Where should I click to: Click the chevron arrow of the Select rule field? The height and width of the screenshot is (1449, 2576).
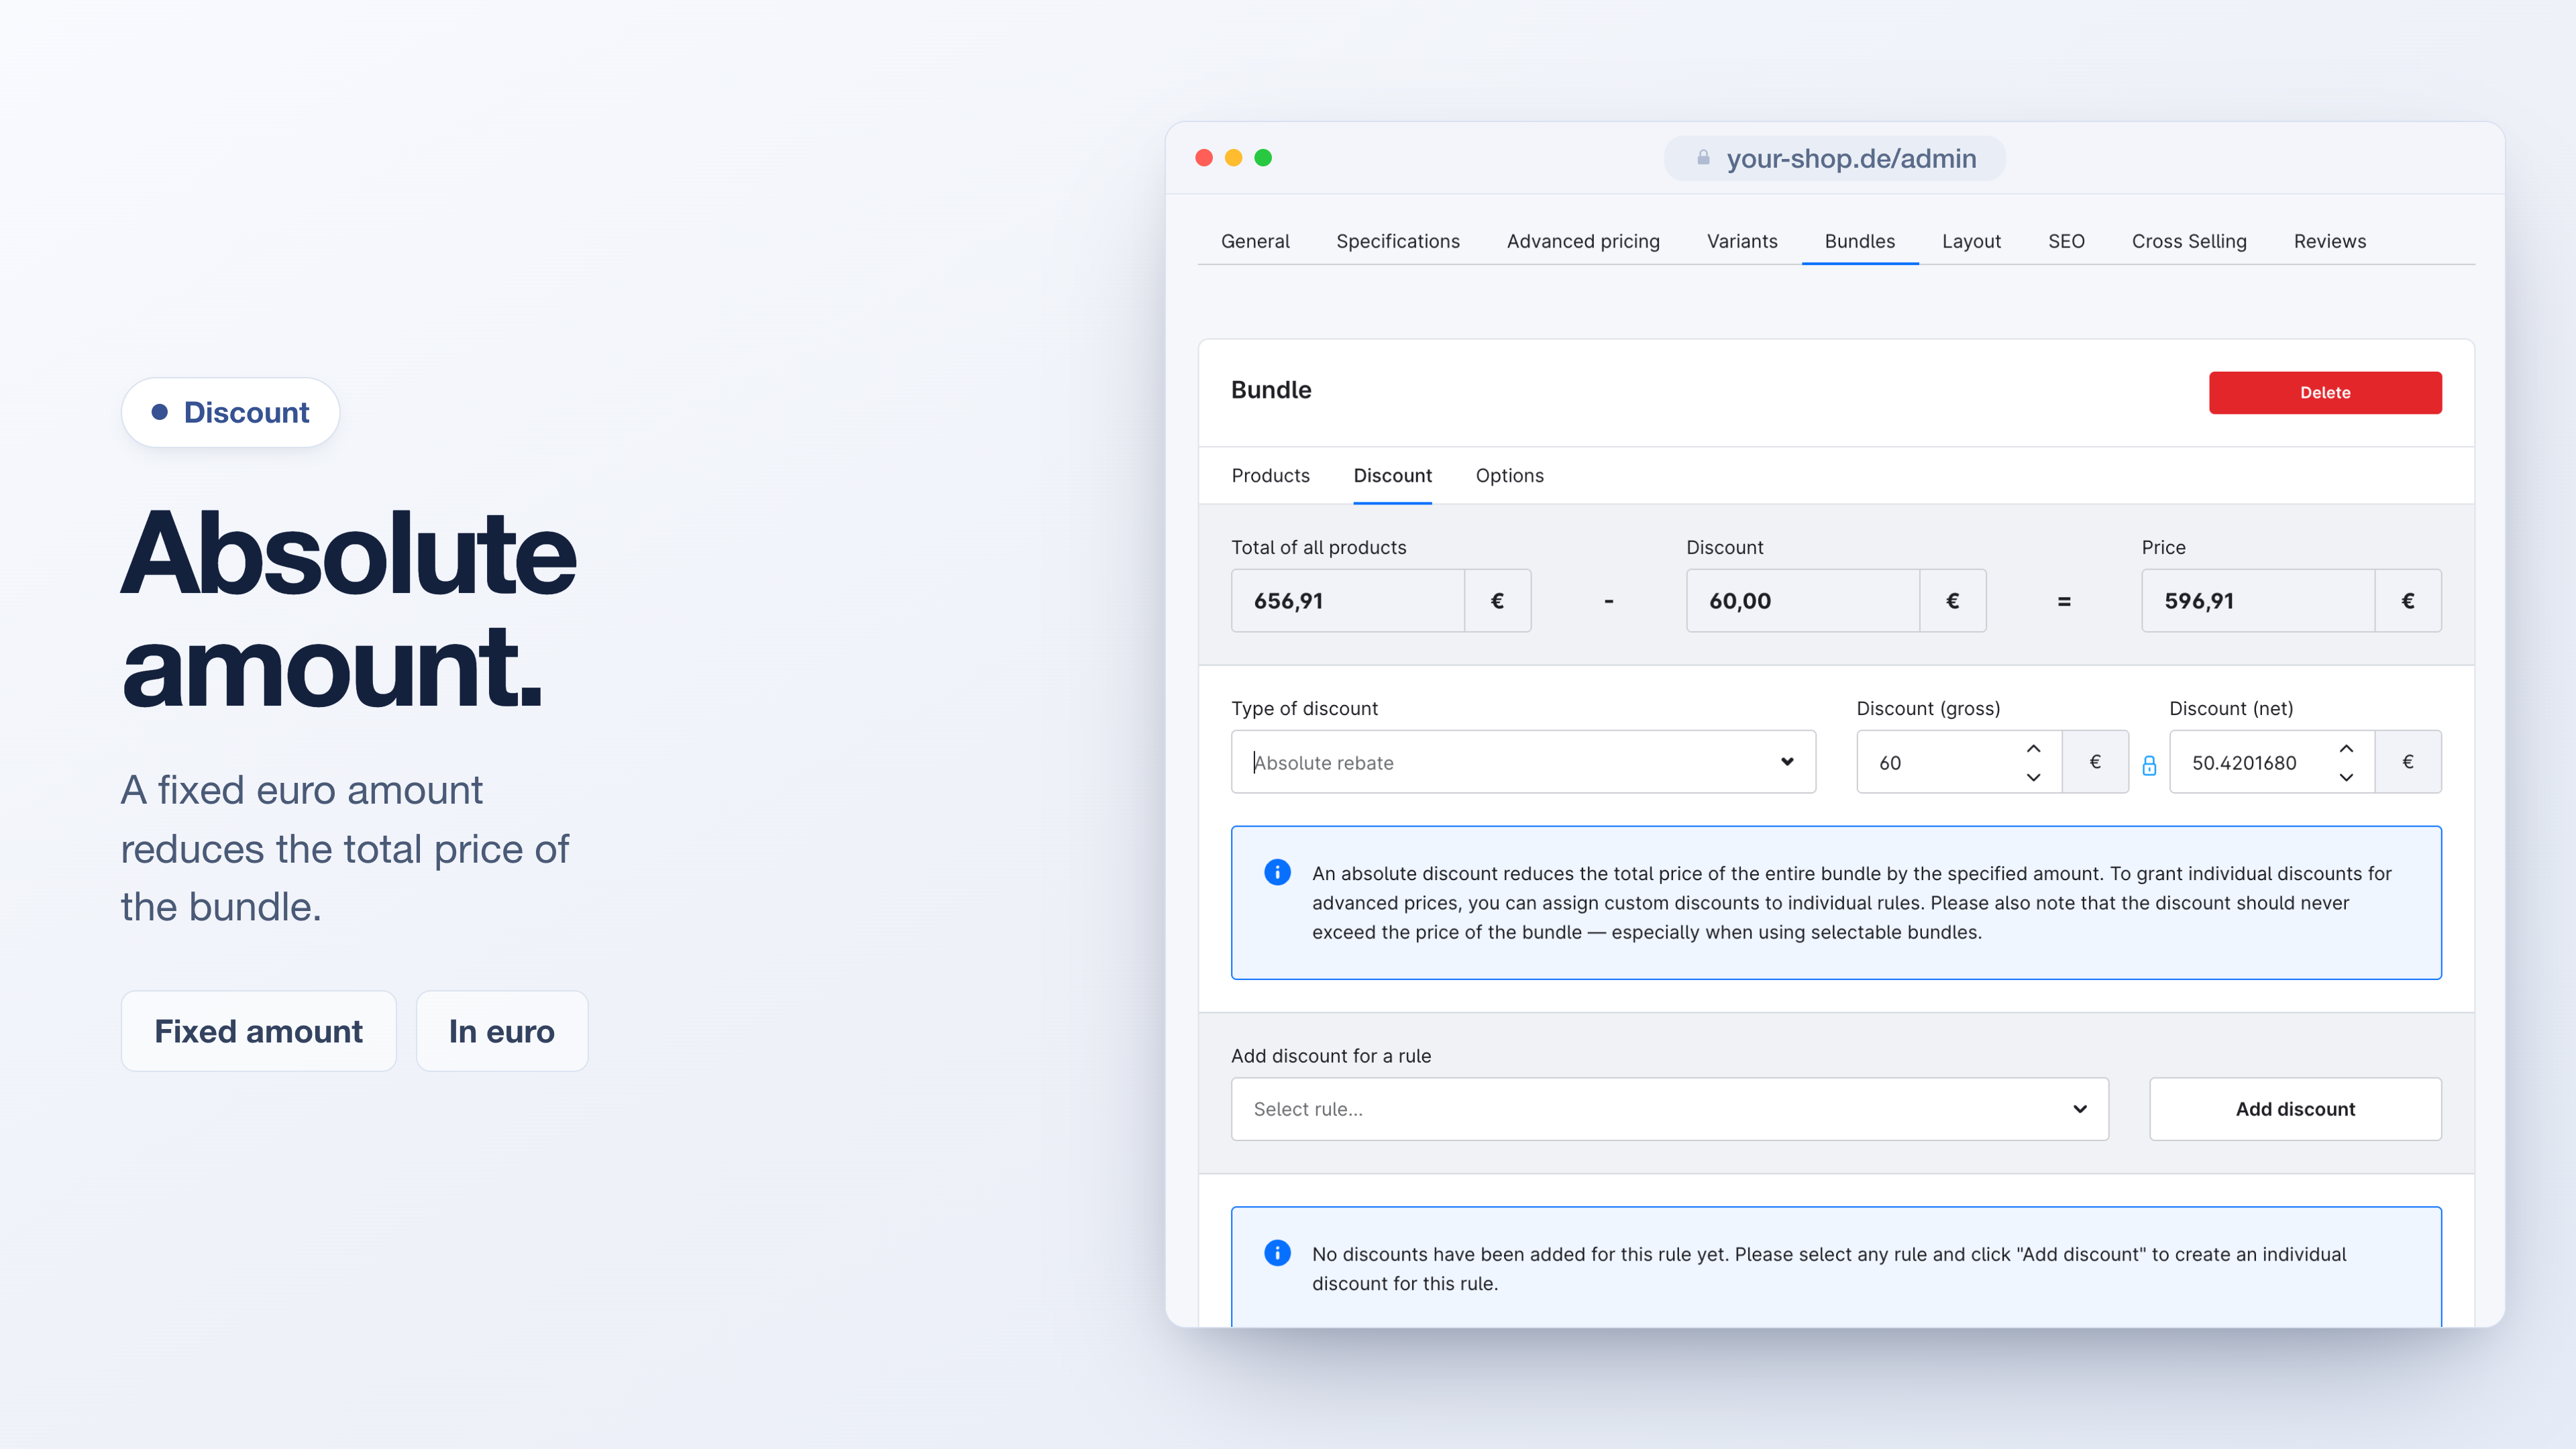[x=2080, y=1109]
